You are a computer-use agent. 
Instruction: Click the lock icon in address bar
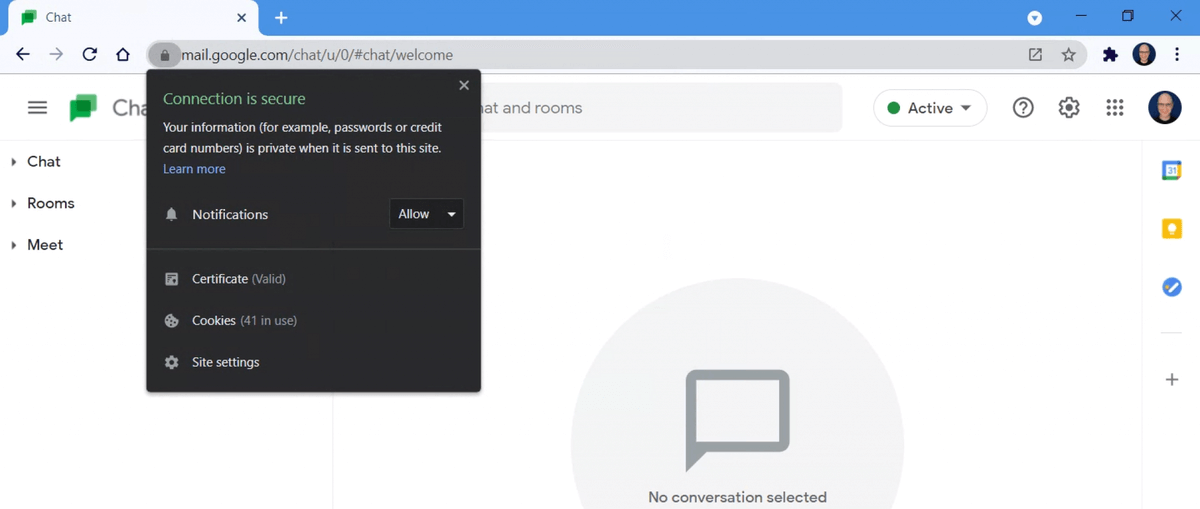pyautogui.click(x=165, y=55)
